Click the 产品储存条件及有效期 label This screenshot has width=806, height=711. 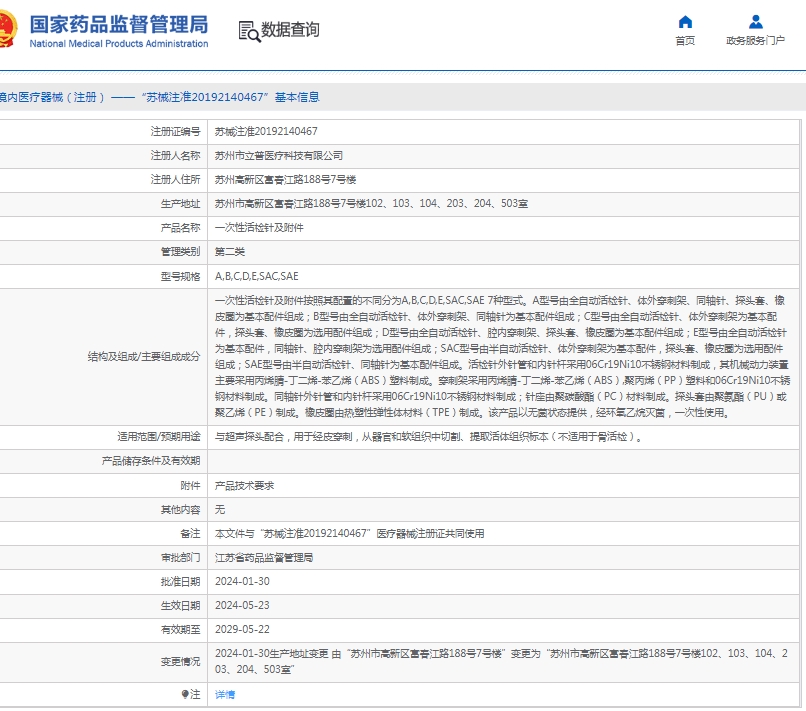(x=151, y=461)
